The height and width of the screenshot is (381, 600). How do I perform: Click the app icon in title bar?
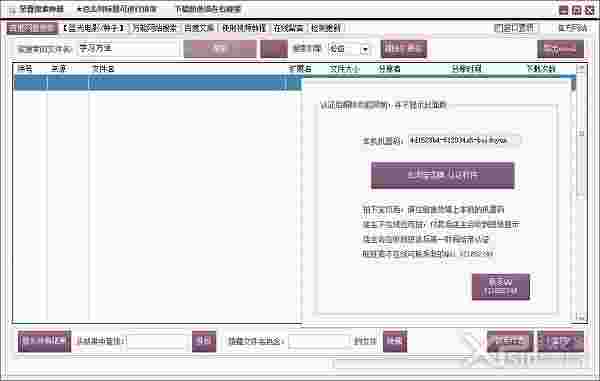[12, 10]
